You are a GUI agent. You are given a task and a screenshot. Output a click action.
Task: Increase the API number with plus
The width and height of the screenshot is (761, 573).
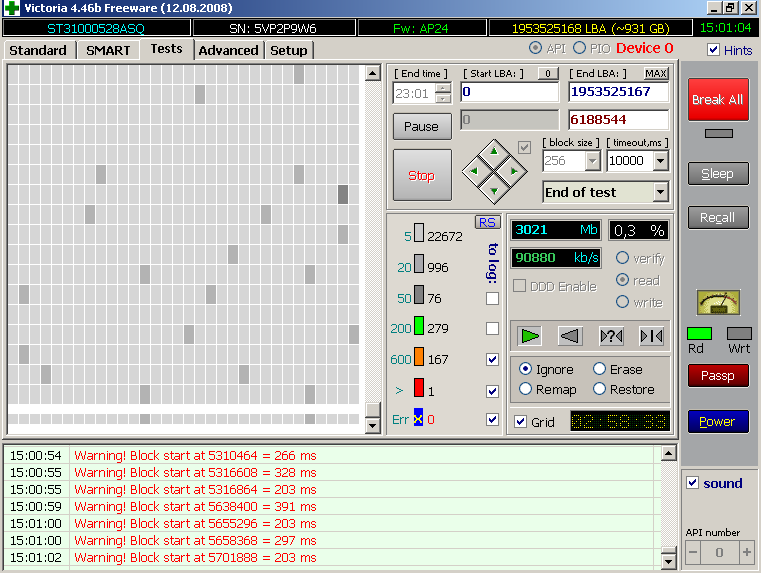pos(746,552)
